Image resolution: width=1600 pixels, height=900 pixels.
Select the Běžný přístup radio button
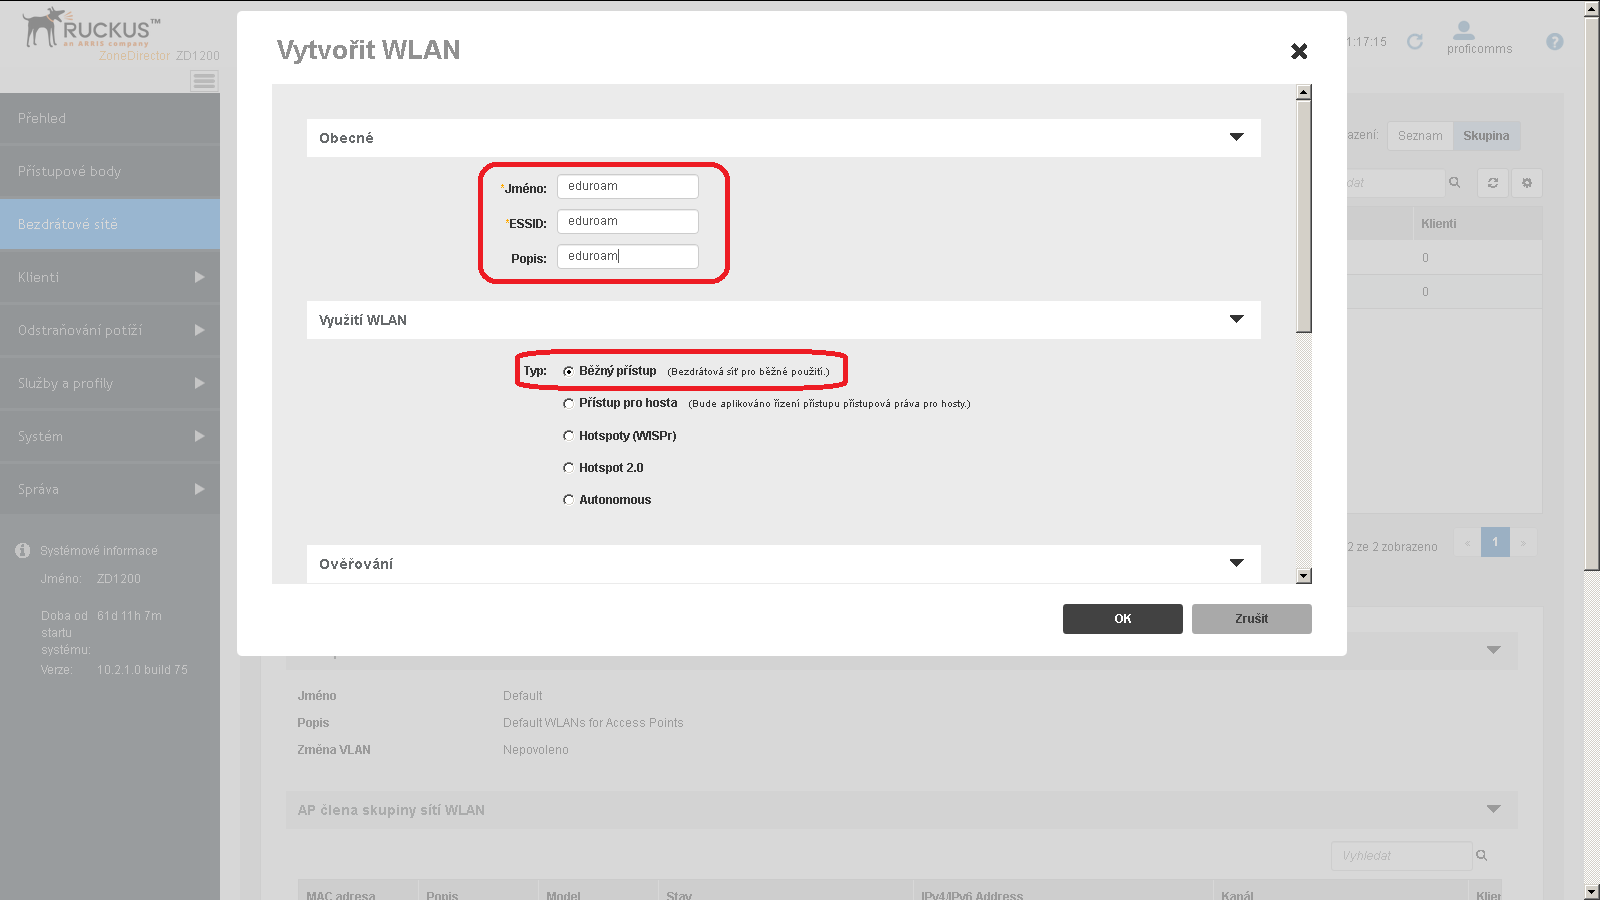[568, 370]
